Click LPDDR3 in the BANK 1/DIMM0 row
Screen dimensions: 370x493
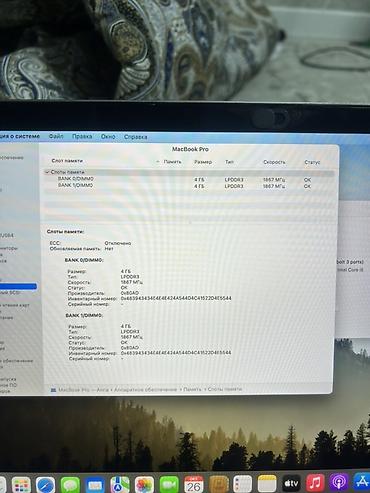pos(234,186)
